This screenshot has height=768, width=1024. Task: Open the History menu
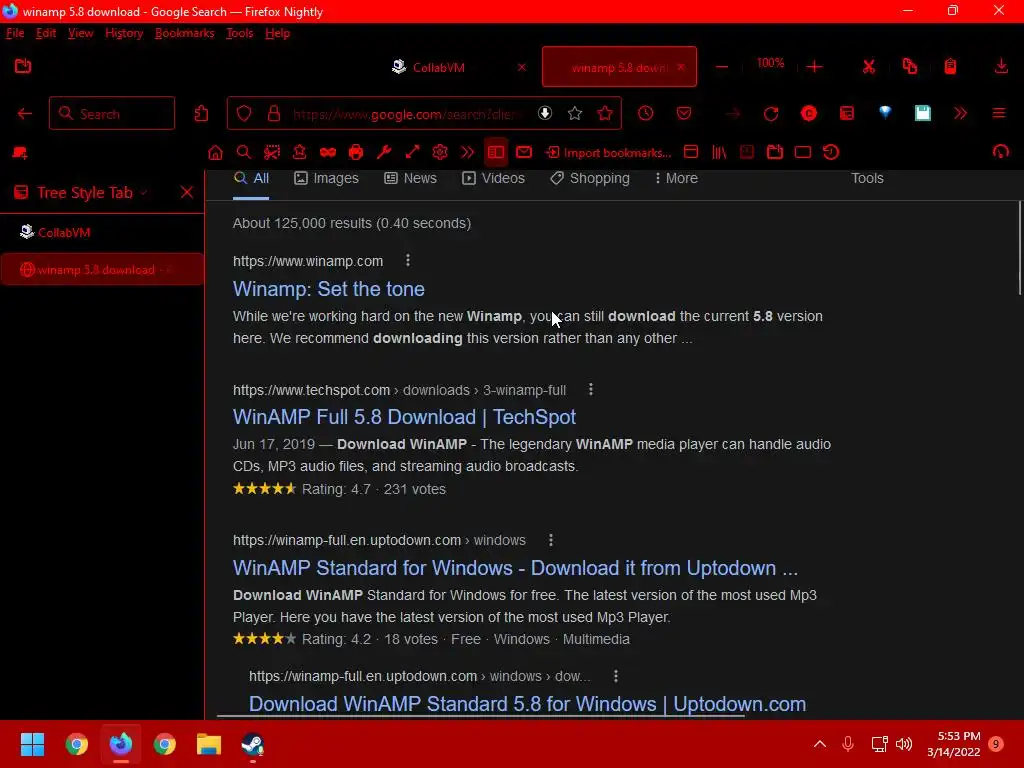coord(124,33)
